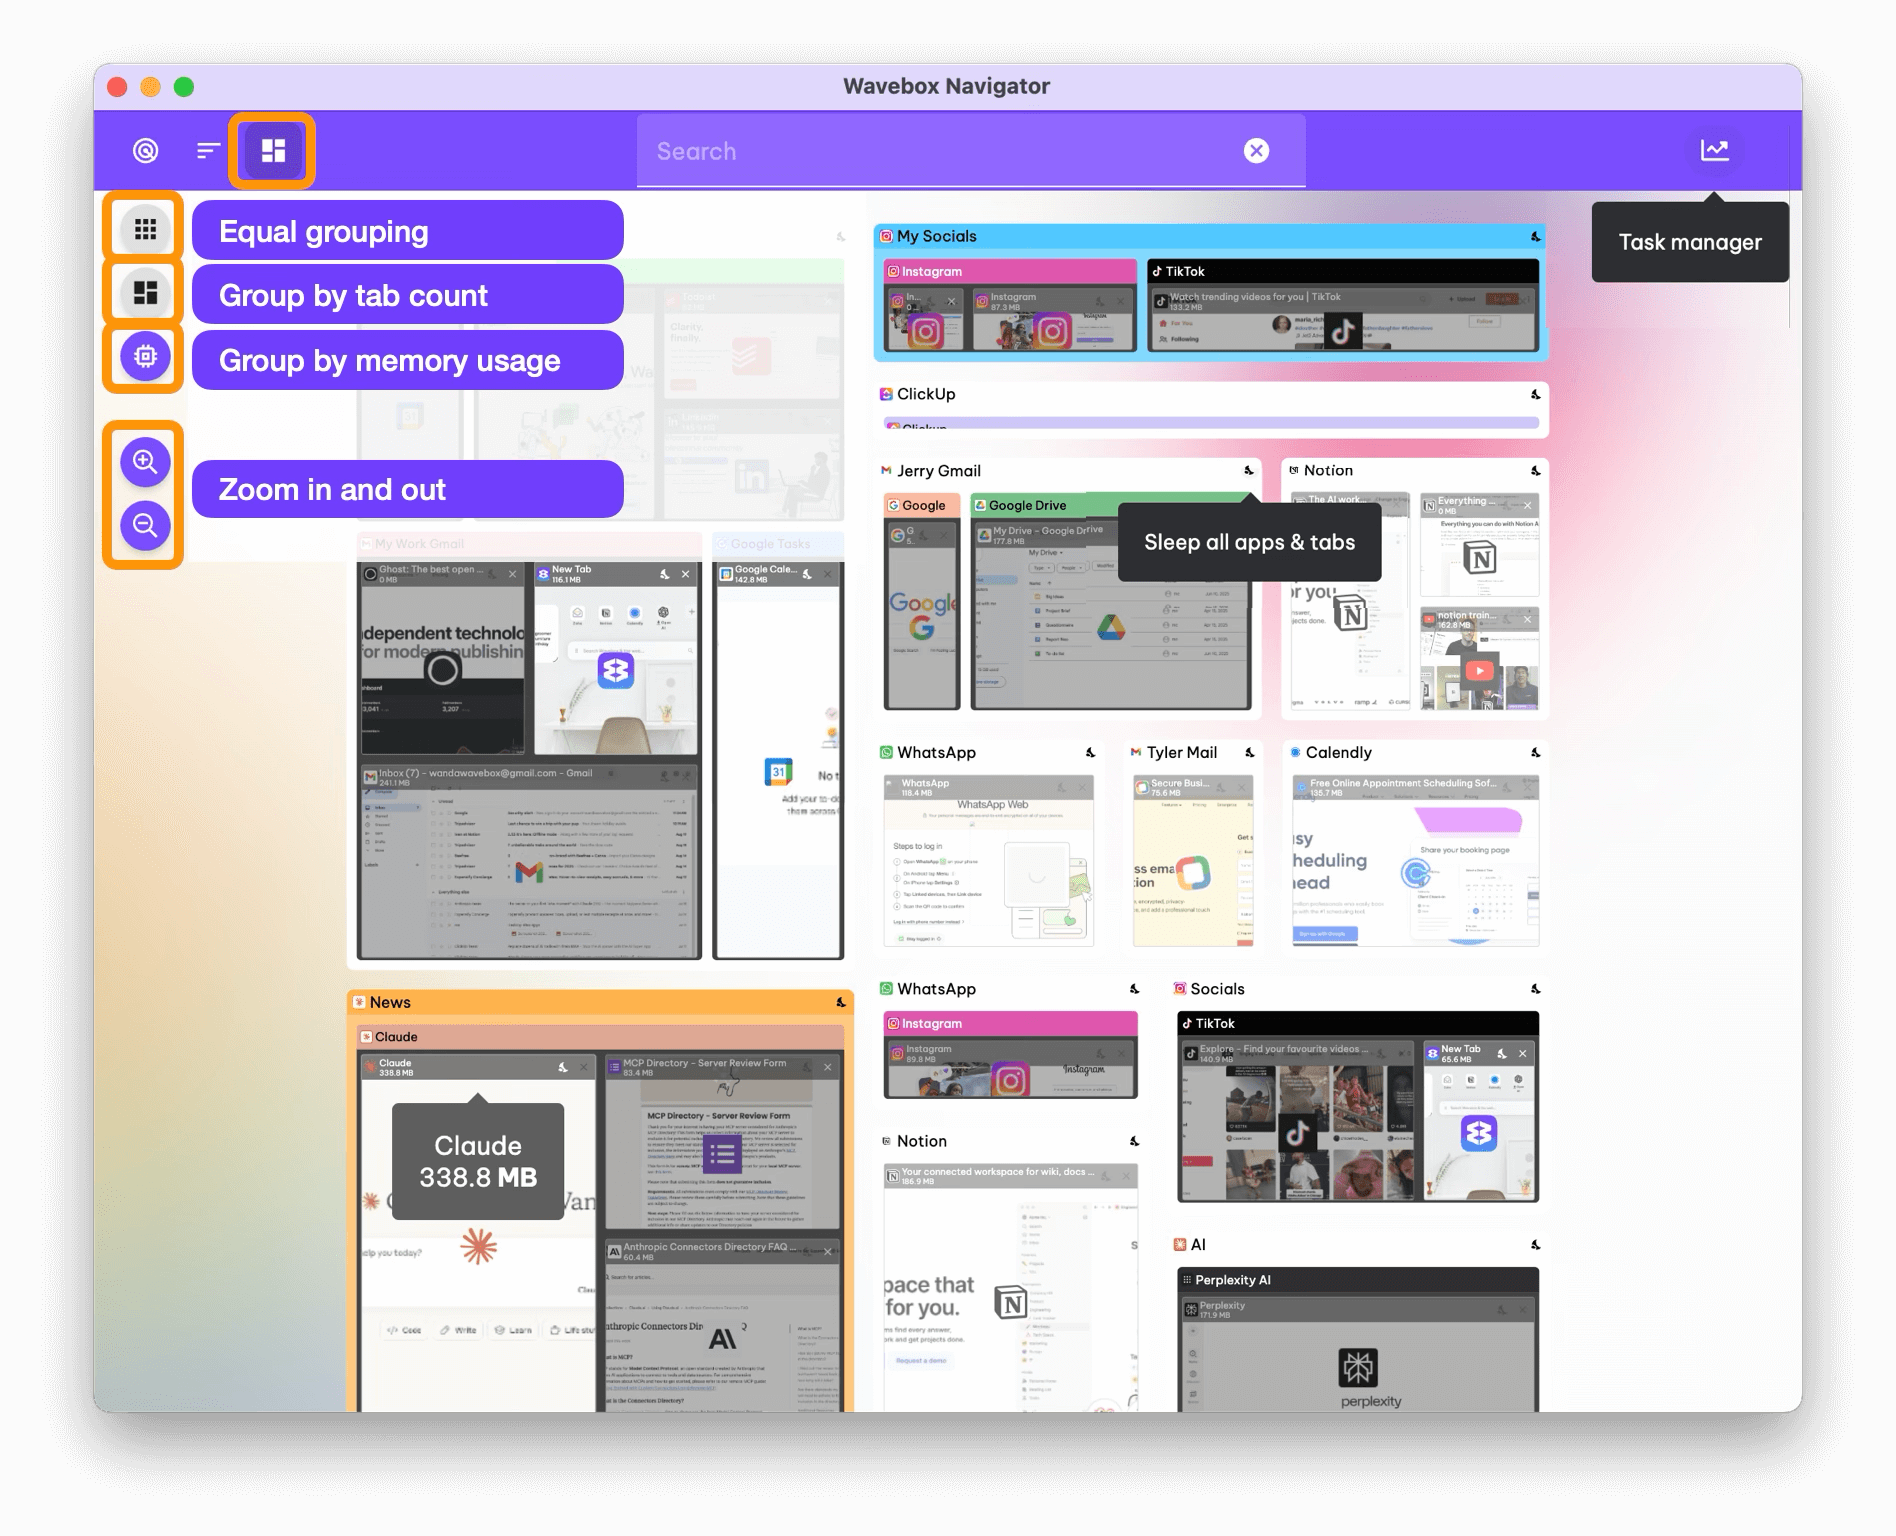The image size is (1896, 1536).
Task: Sleep the Tyler Mail group
Action: [1249, 753]
